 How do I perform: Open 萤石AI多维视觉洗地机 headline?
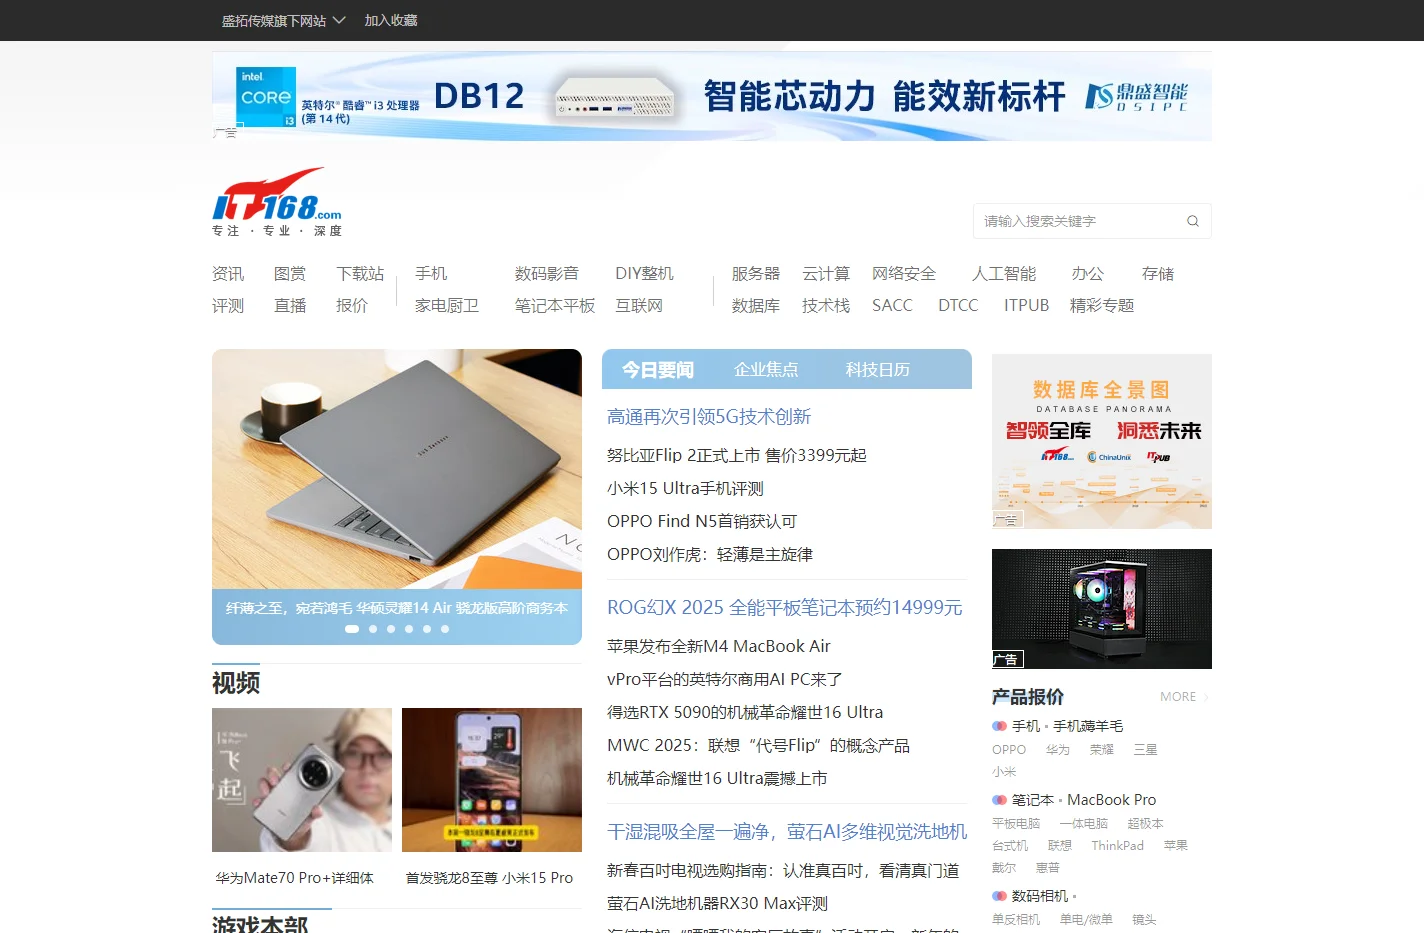(x=787, y=831)
